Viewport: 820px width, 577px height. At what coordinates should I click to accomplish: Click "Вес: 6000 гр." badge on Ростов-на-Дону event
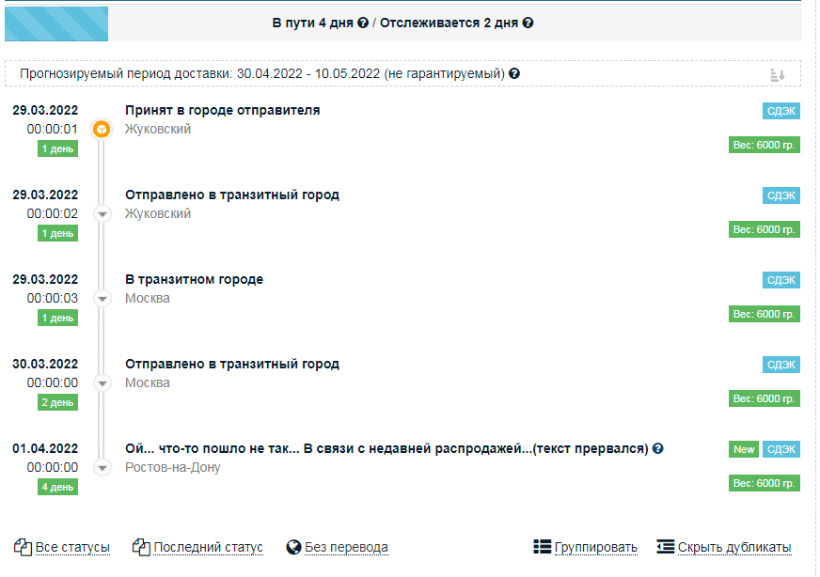pos(764,484)
